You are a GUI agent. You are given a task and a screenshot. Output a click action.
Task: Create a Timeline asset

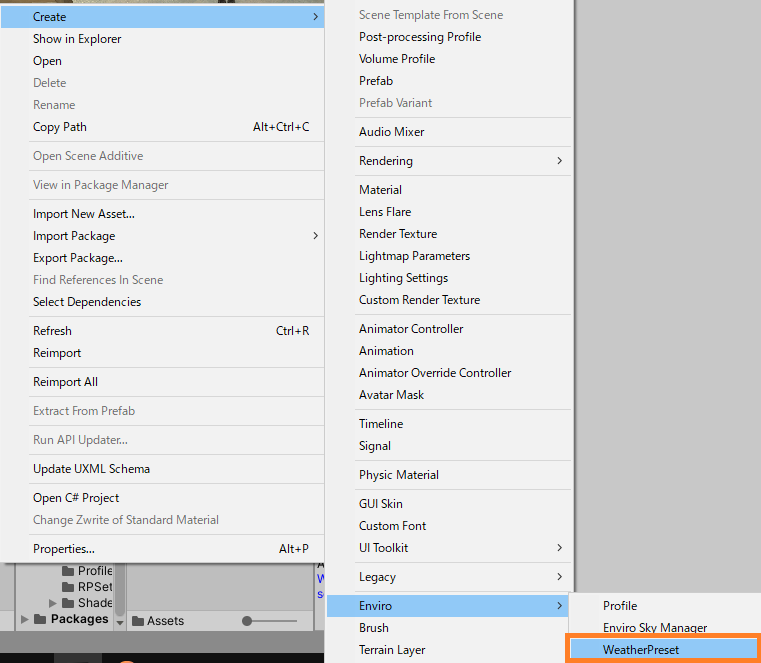[449, 424]
